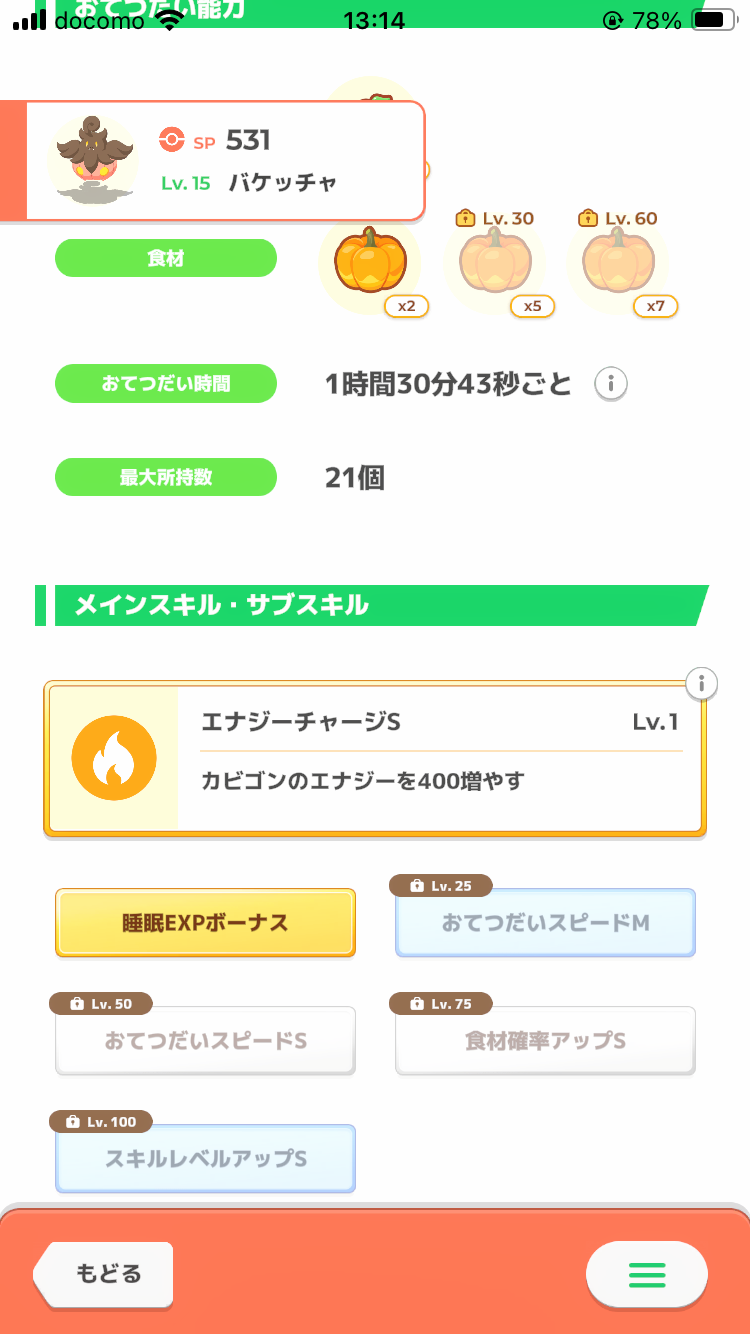Tap the メインスキル・サブスキル section header

pos(370,605)
